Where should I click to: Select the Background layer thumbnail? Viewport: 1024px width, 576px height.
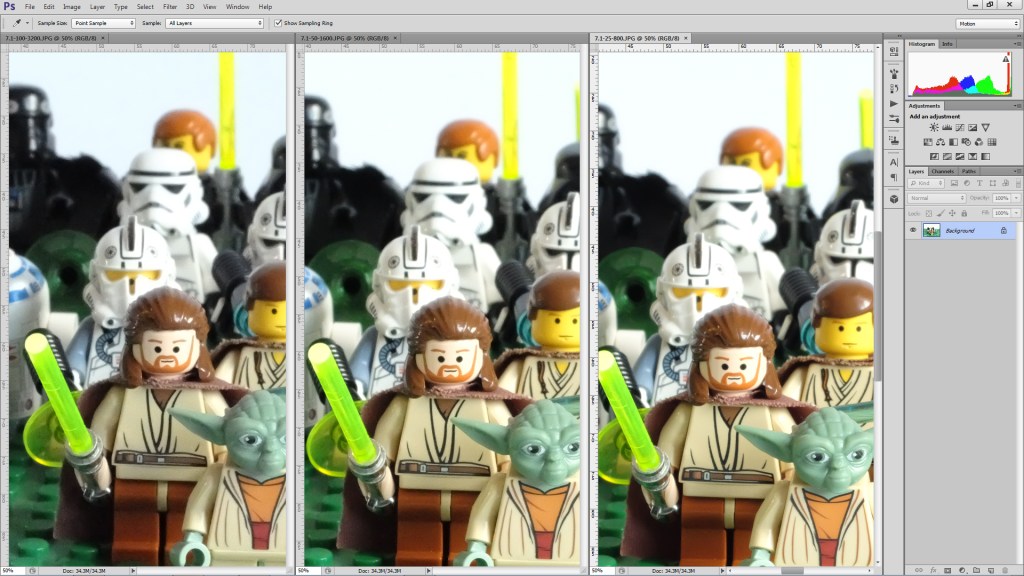click(x=931, y=230)
